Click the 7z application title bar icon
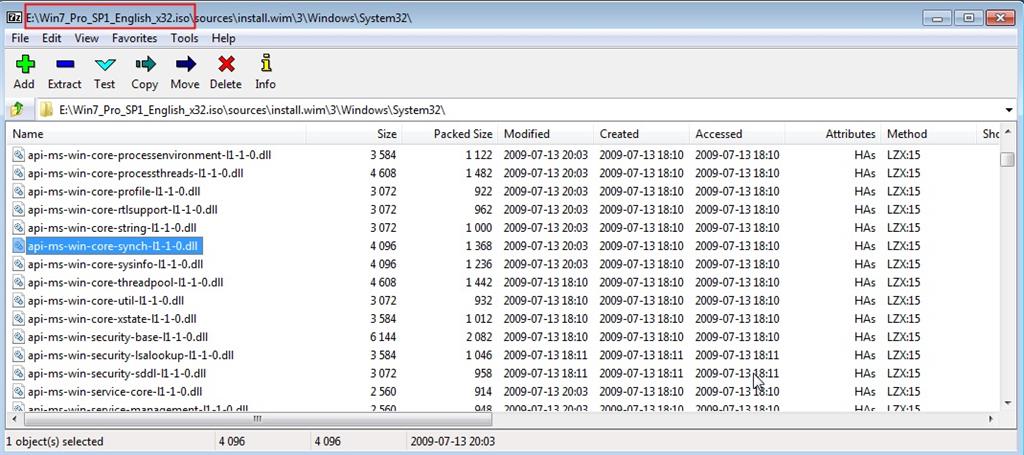 coord(14,18)
